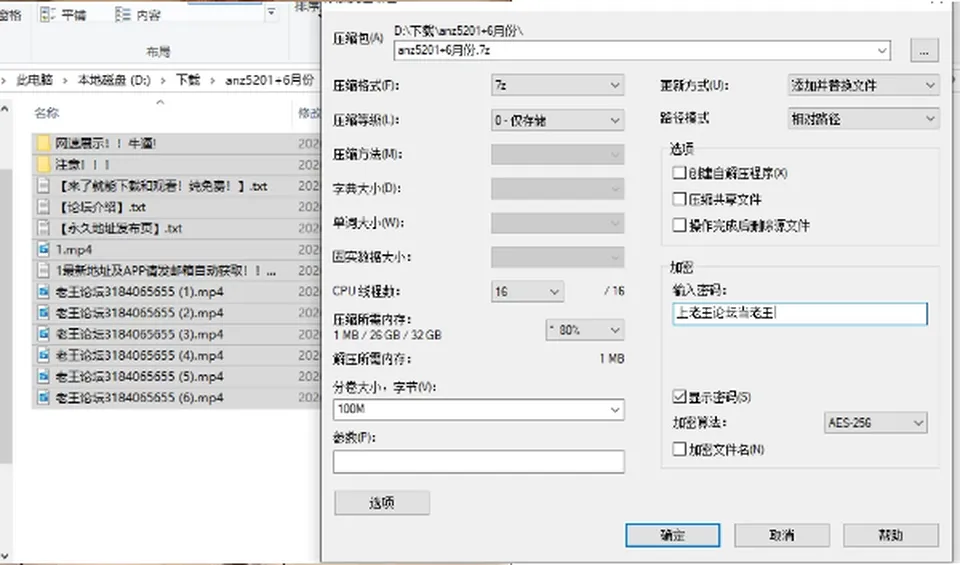The height and width of the screenshot is (565, 960).
Task: Open the memory 80% dropdown
Action: tap(585, 330)
